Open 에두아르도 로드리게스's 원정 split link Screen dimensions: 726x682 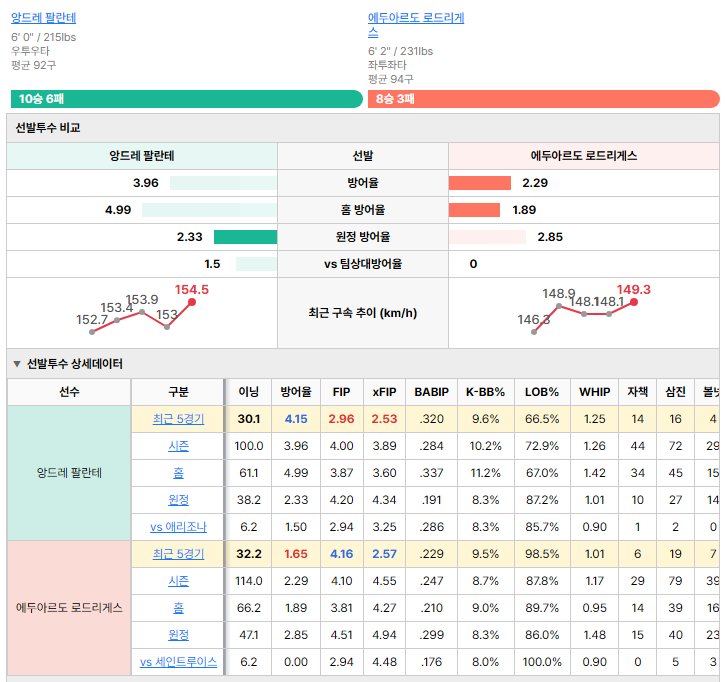[178, 635]
